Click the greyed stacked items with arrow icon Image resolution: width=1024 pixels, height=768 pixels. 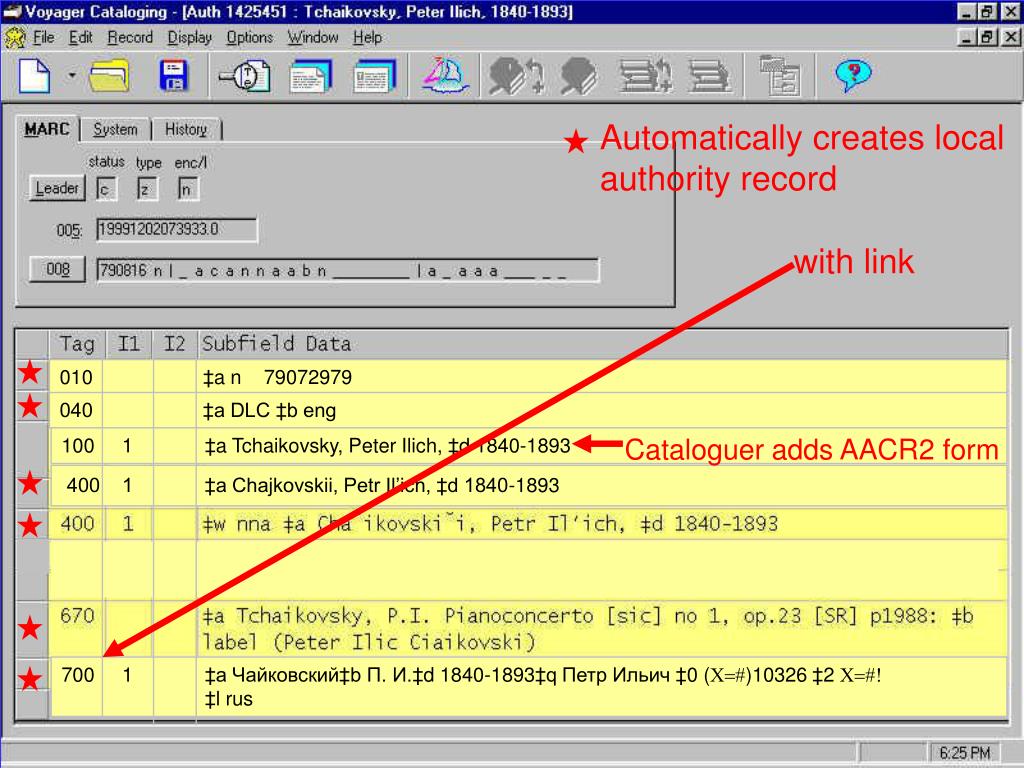coord(645,76)
